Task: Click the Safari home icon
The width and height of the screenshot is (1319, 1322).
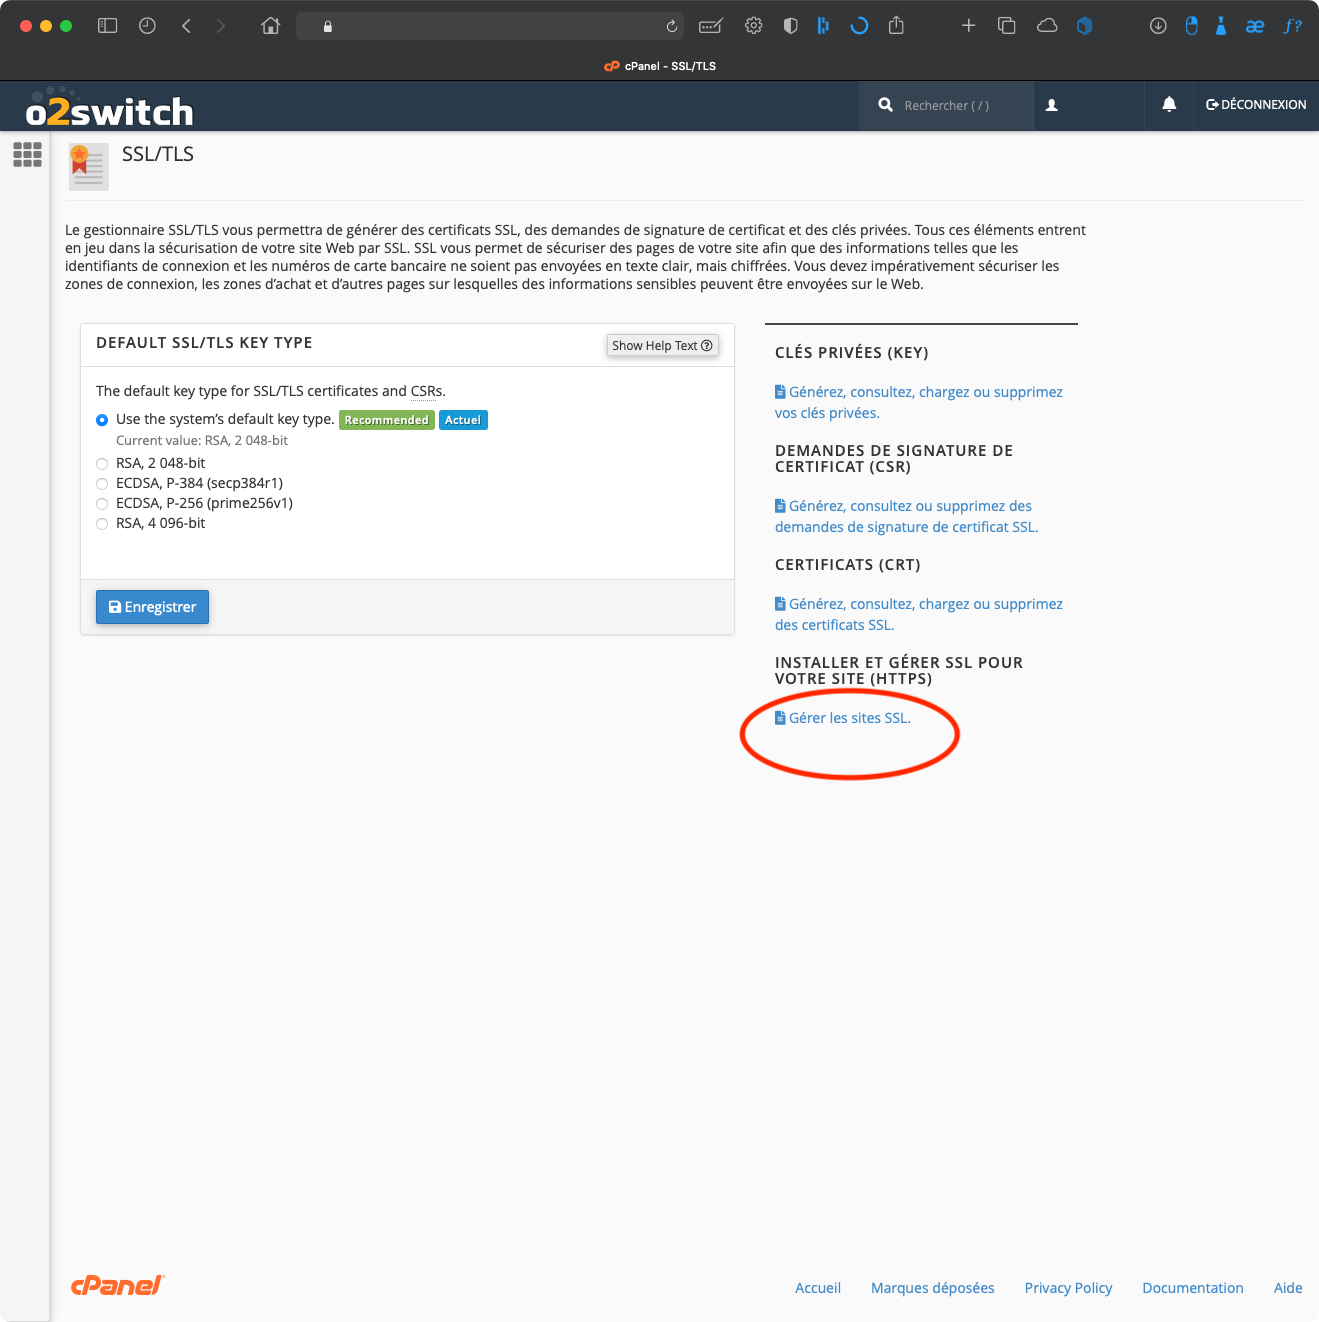Action: tap(270, 26)
